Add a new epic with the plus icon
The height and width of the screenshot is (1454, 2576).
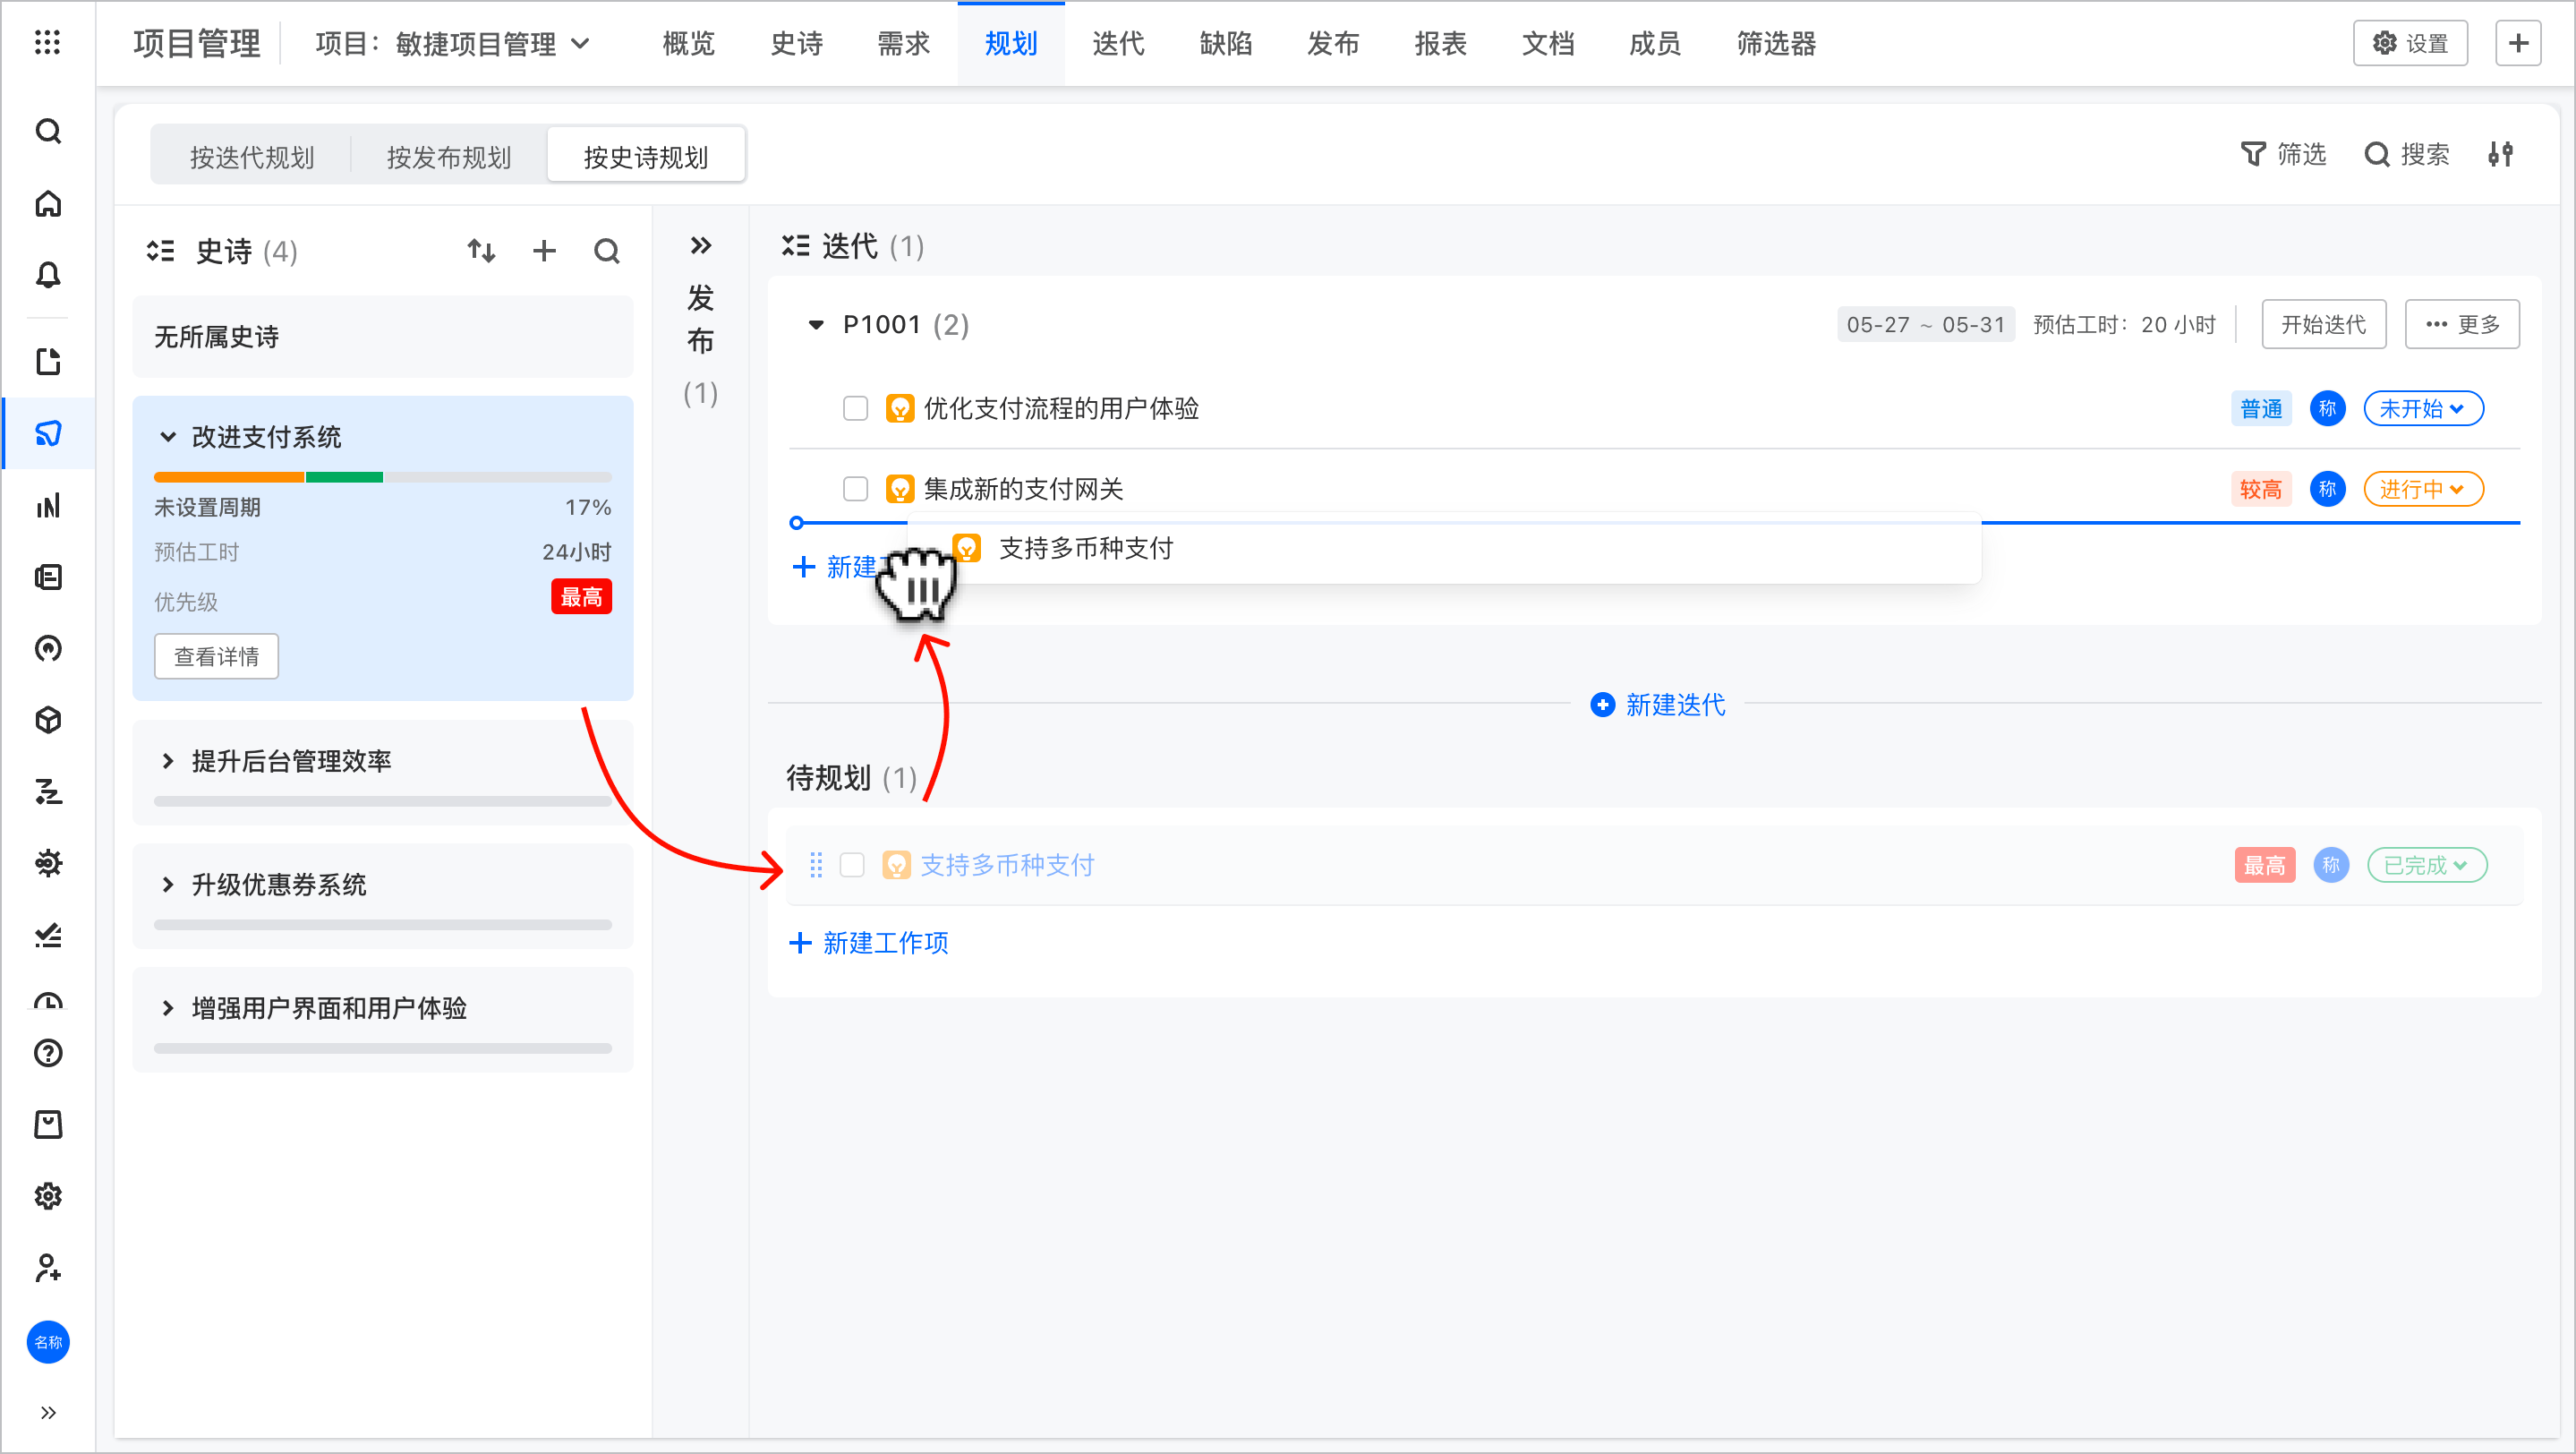544,251
